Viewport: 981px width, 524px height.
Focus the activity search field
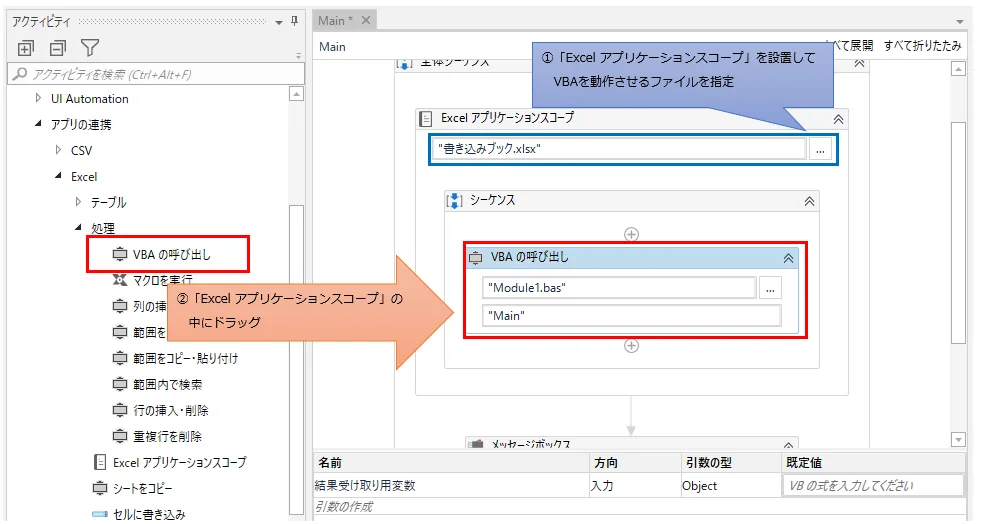156,74
